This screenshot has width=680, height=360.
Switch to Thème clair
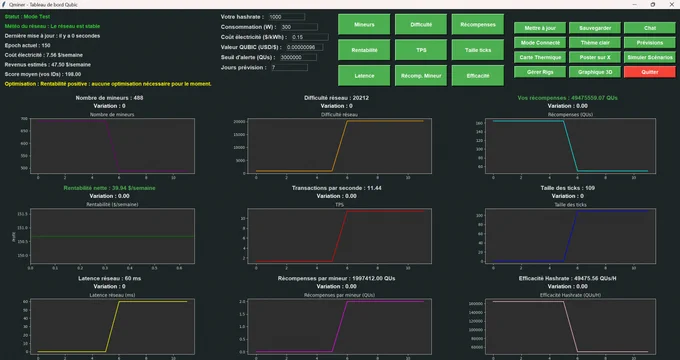(595, 43)
